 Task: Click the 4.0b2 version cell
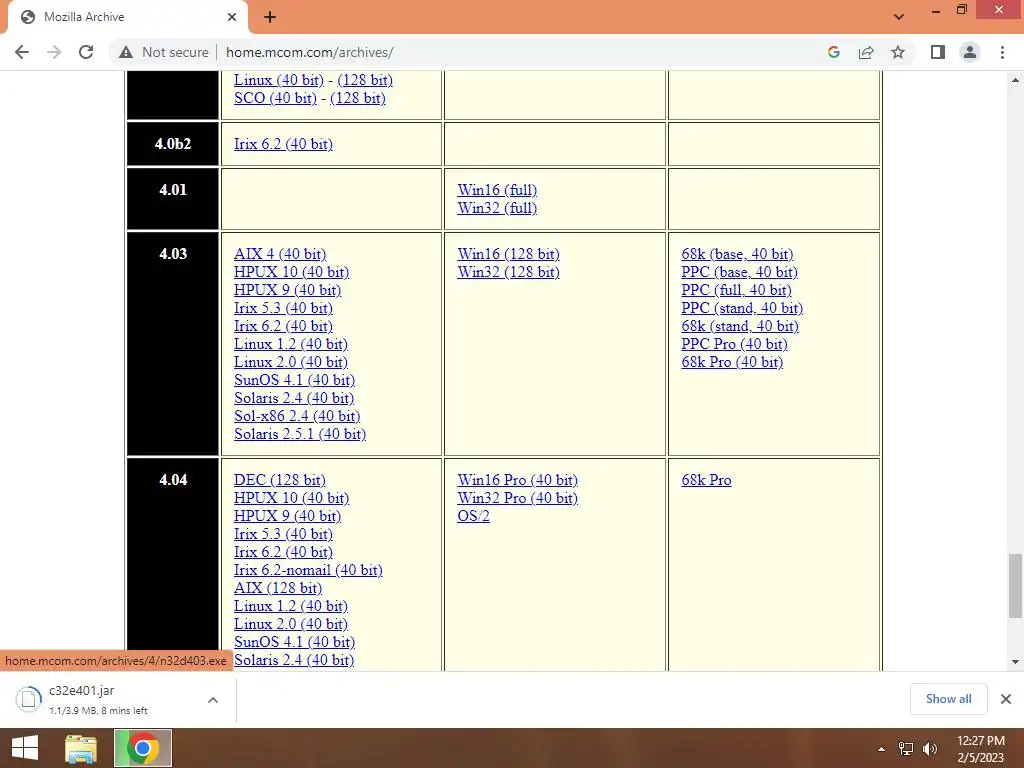tap(172, 144)
